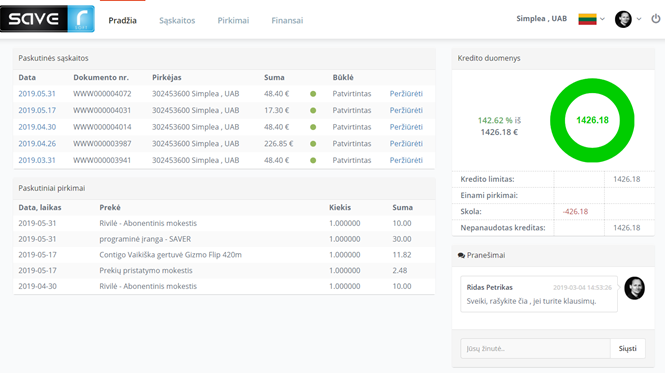Click document number WWW000004072

[102, 94]
